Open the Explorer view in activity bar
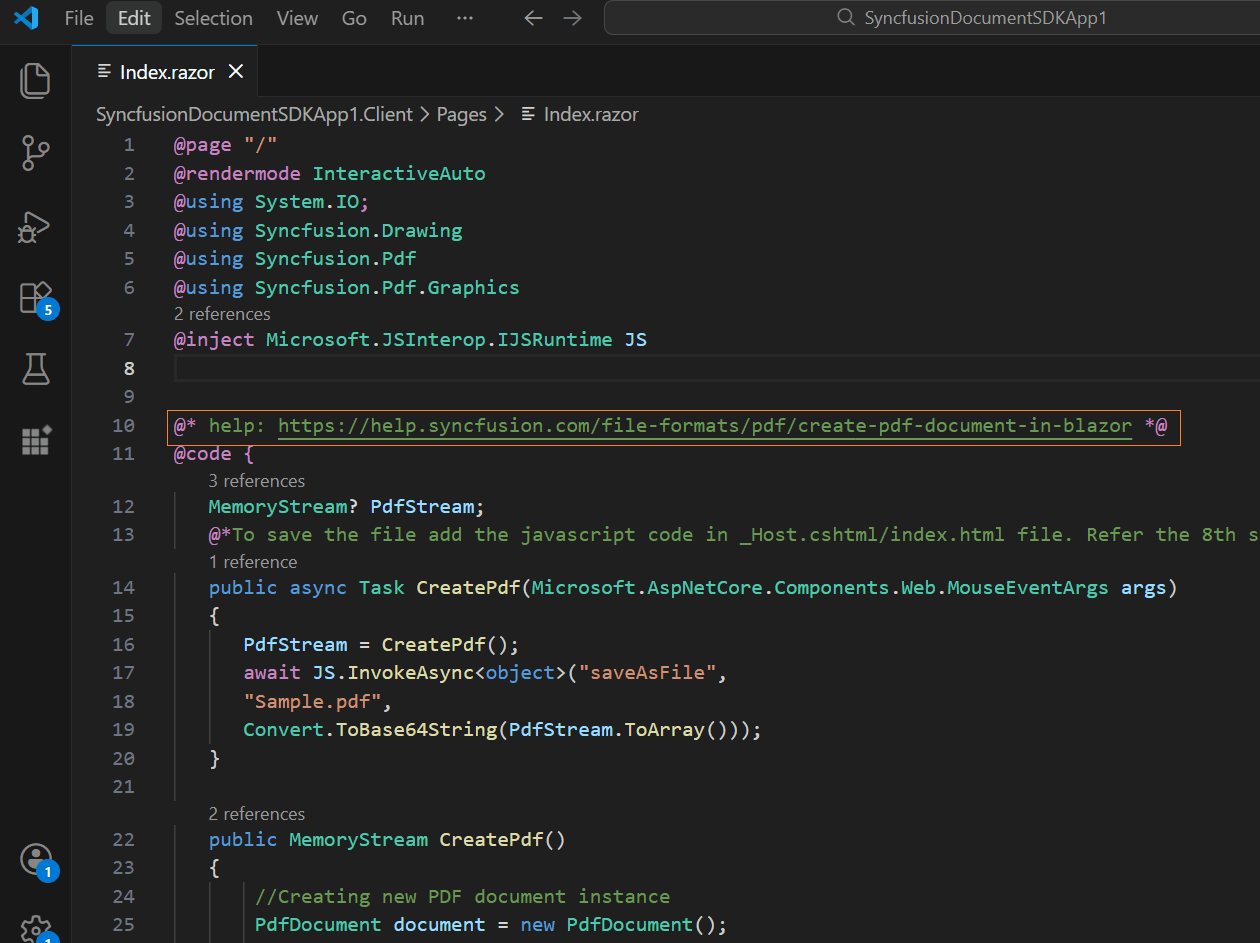The image size is (1260, 943). click(x=35, y=81)
